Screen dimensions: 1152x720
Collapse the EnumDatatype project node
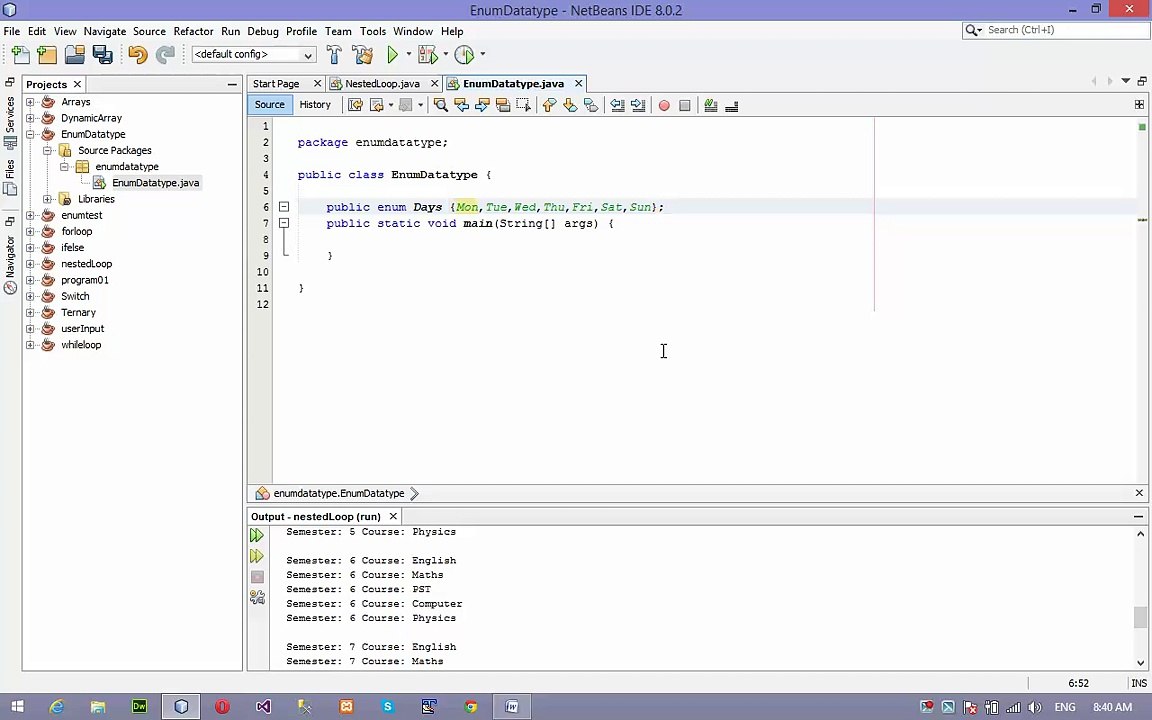pos(30,134)
